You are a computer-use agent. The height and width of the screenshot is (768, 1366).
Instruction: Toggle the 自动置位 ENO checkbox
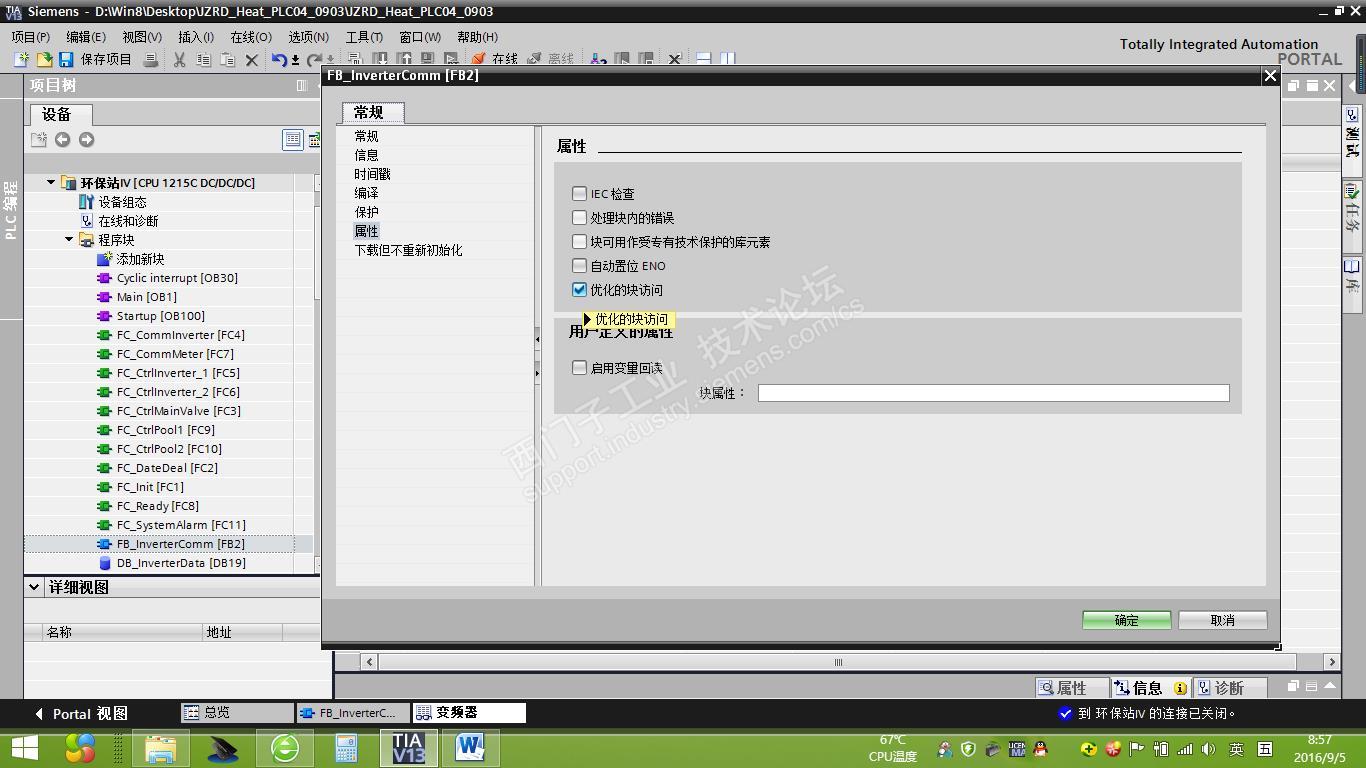[579, 266]
